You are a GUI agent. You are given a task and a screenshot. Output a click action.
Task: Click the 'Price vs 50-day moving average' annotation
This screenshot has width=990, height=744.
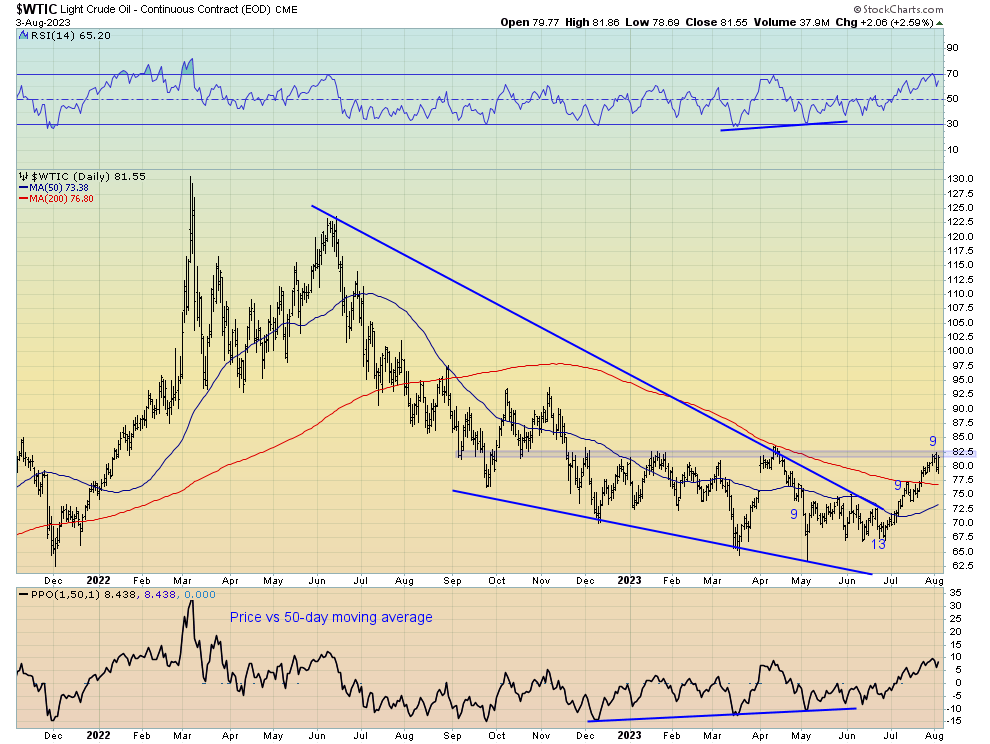coord(334,617)
